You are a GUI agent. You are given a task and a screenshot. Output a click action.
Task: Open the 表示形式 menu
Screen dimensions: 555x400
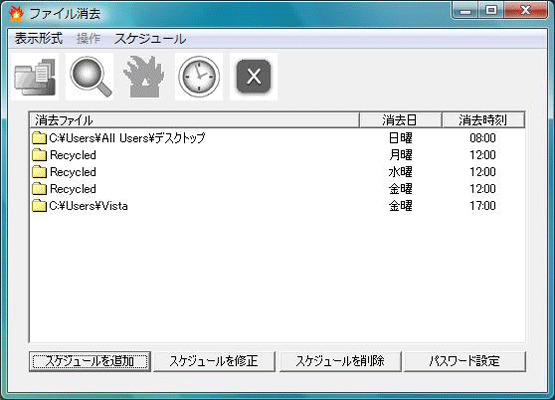39,38
